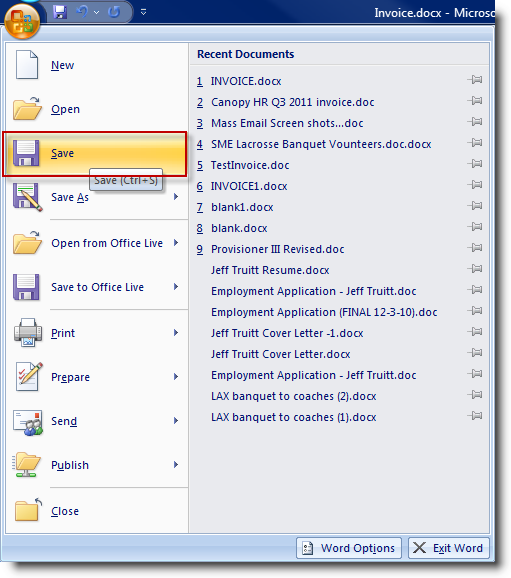Open Customize Quick Access Toolbar dropdown

[143, 13]
